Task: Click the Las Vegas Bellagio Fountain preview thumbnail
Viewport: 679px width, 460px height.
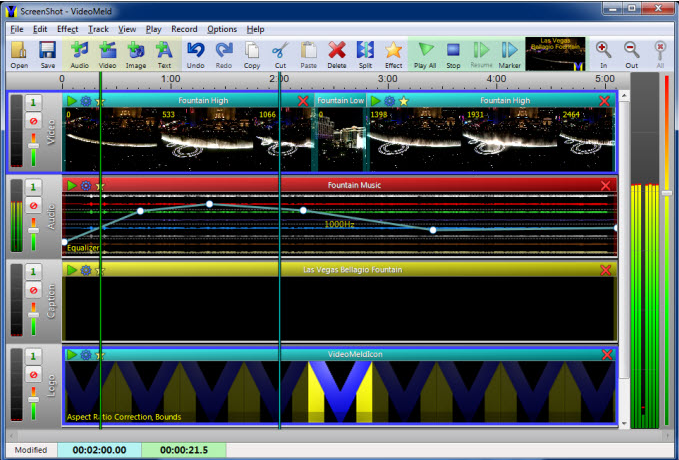Action: 557,53
